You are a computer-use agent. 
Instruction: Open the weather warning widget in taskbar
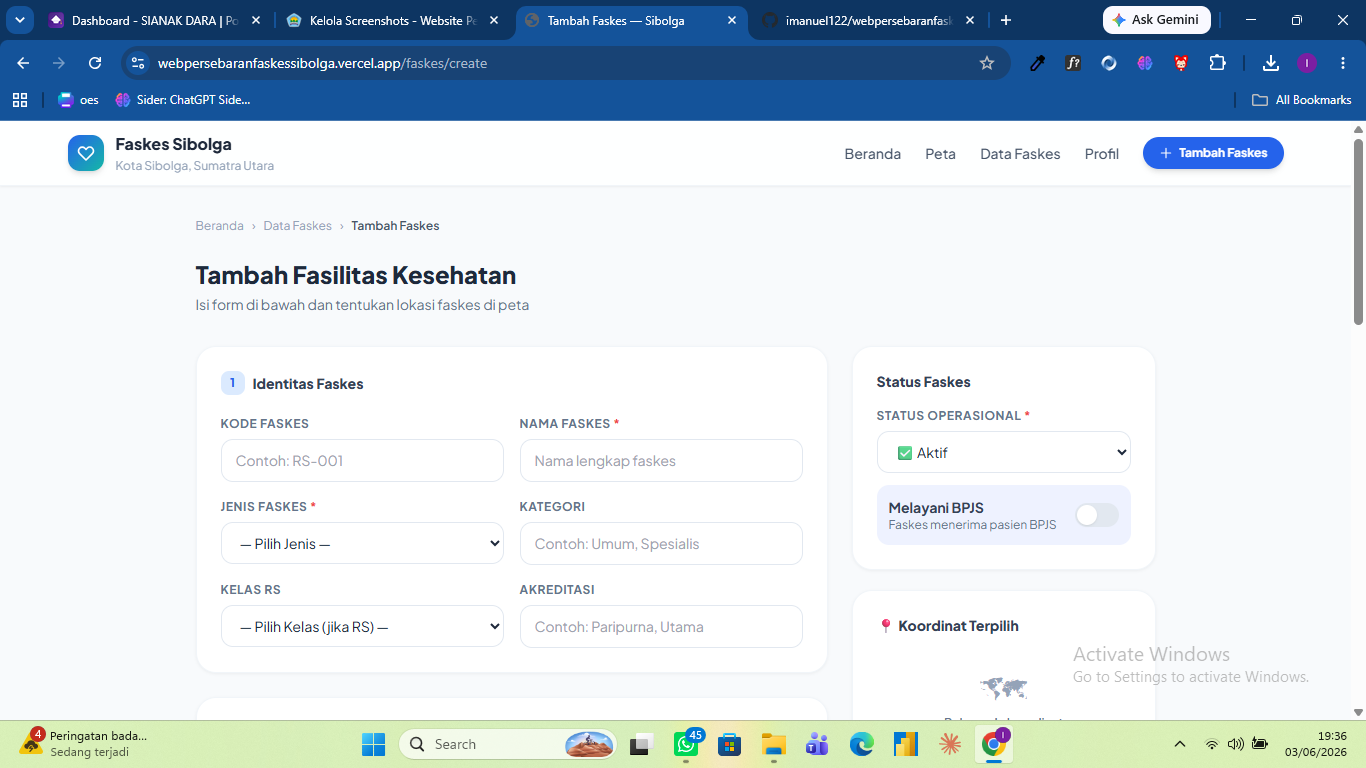click(x=82, y=743)
